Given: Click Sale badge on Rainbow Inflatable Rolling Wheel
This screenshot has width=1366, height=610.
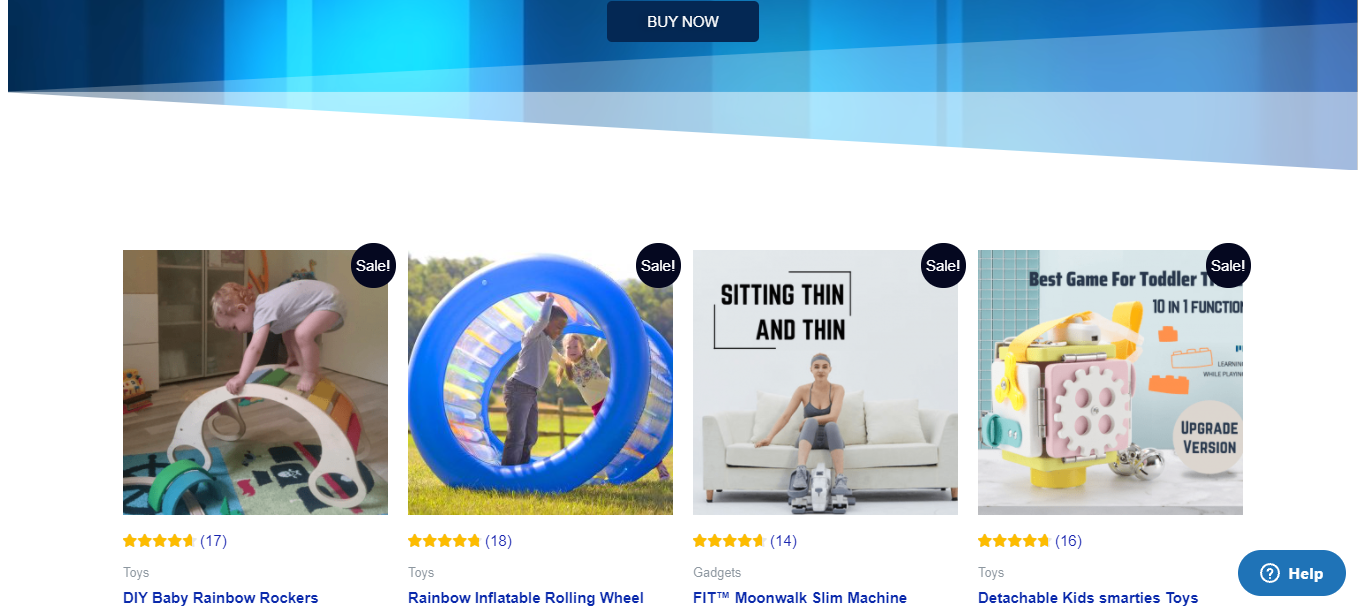Looking at the screenshot, I should pyautogui.click(x=658, y=265).
